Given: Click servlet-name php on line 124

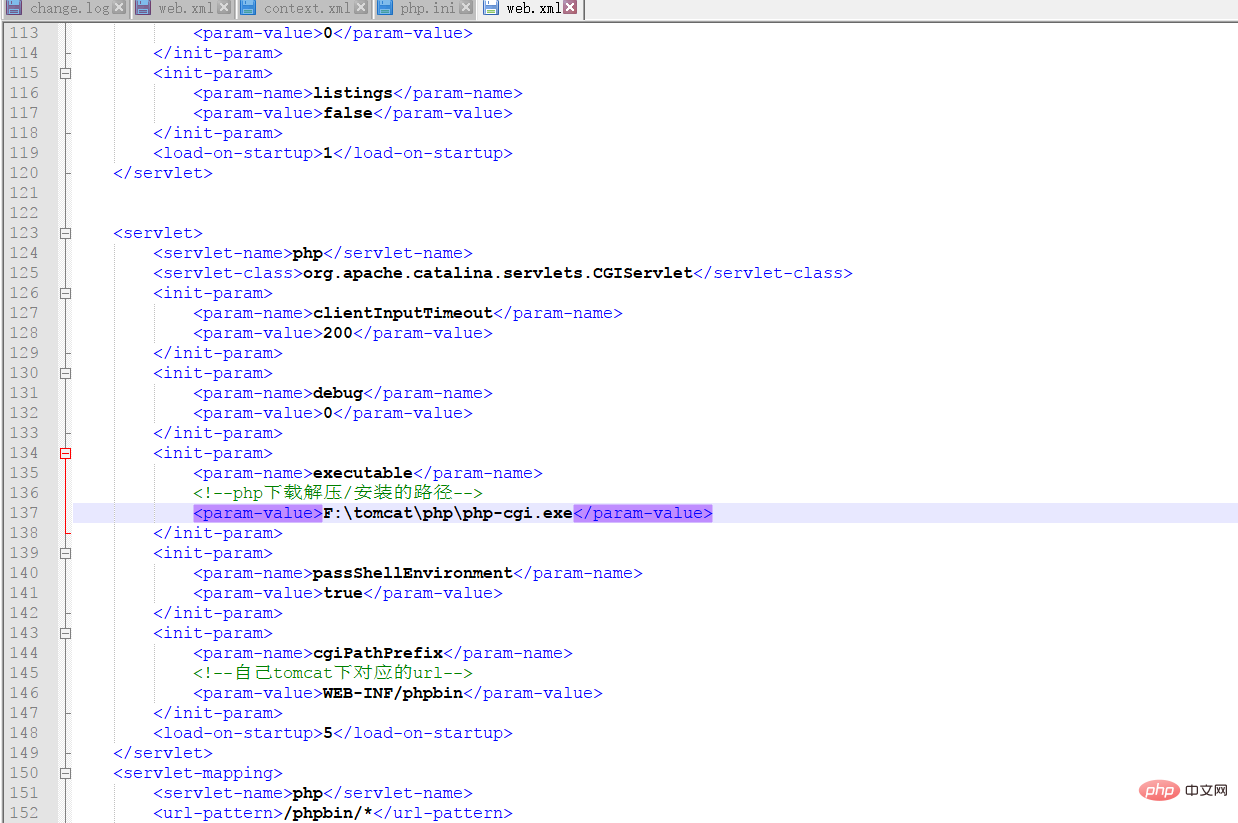Looking at the screenshot, I should click(308, 253).
